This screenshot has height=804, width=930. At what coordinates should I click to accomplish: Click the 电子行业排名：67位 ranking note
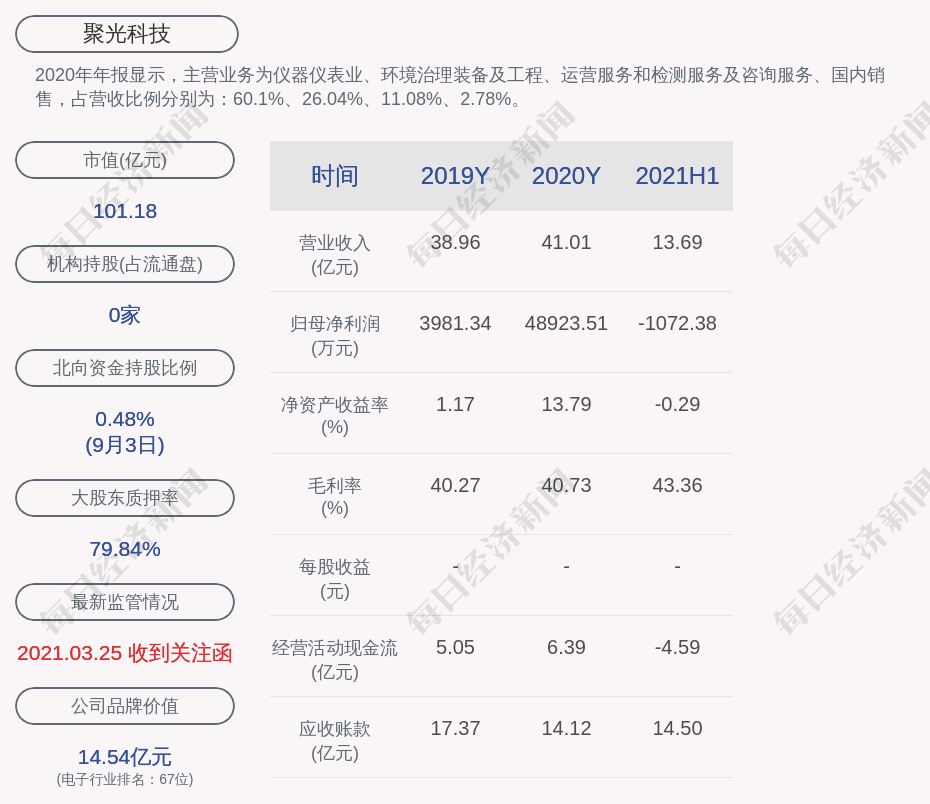(125, 779)
